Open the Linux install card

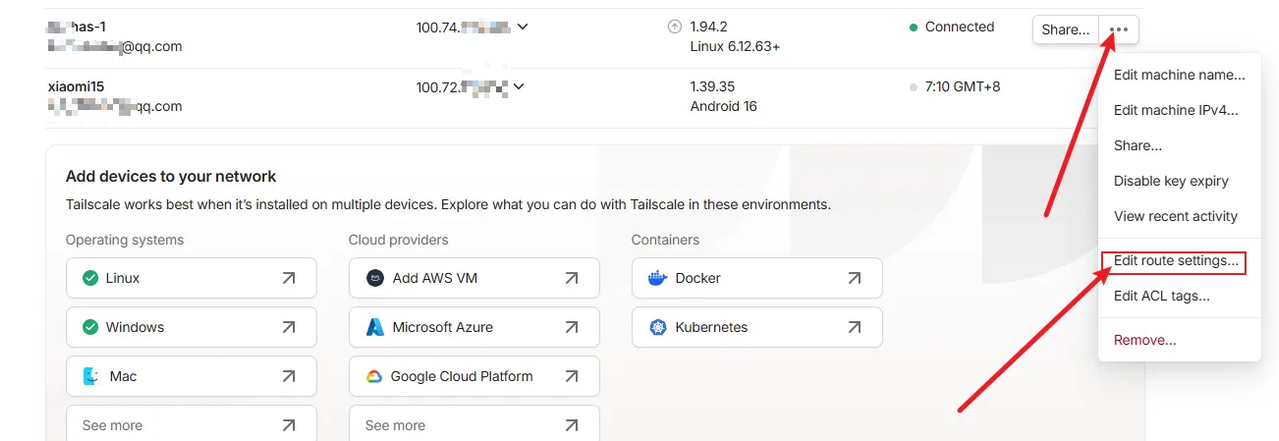191,278
